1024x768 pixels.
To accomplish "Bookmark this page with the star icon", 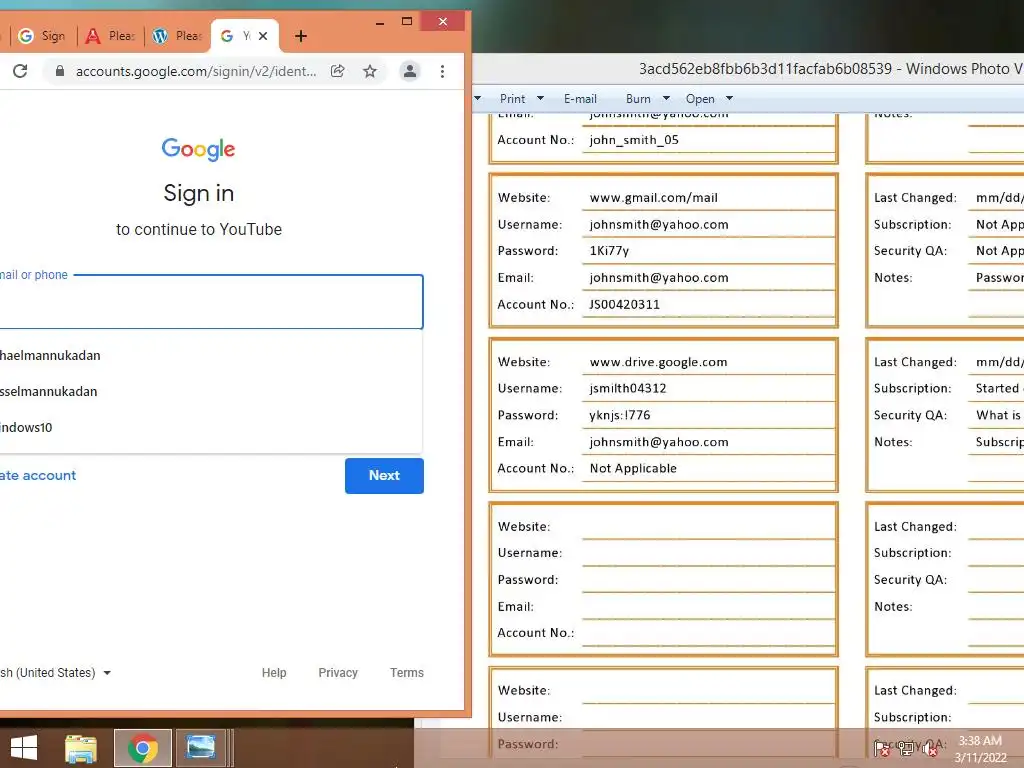I will click(x=370, y=71).
